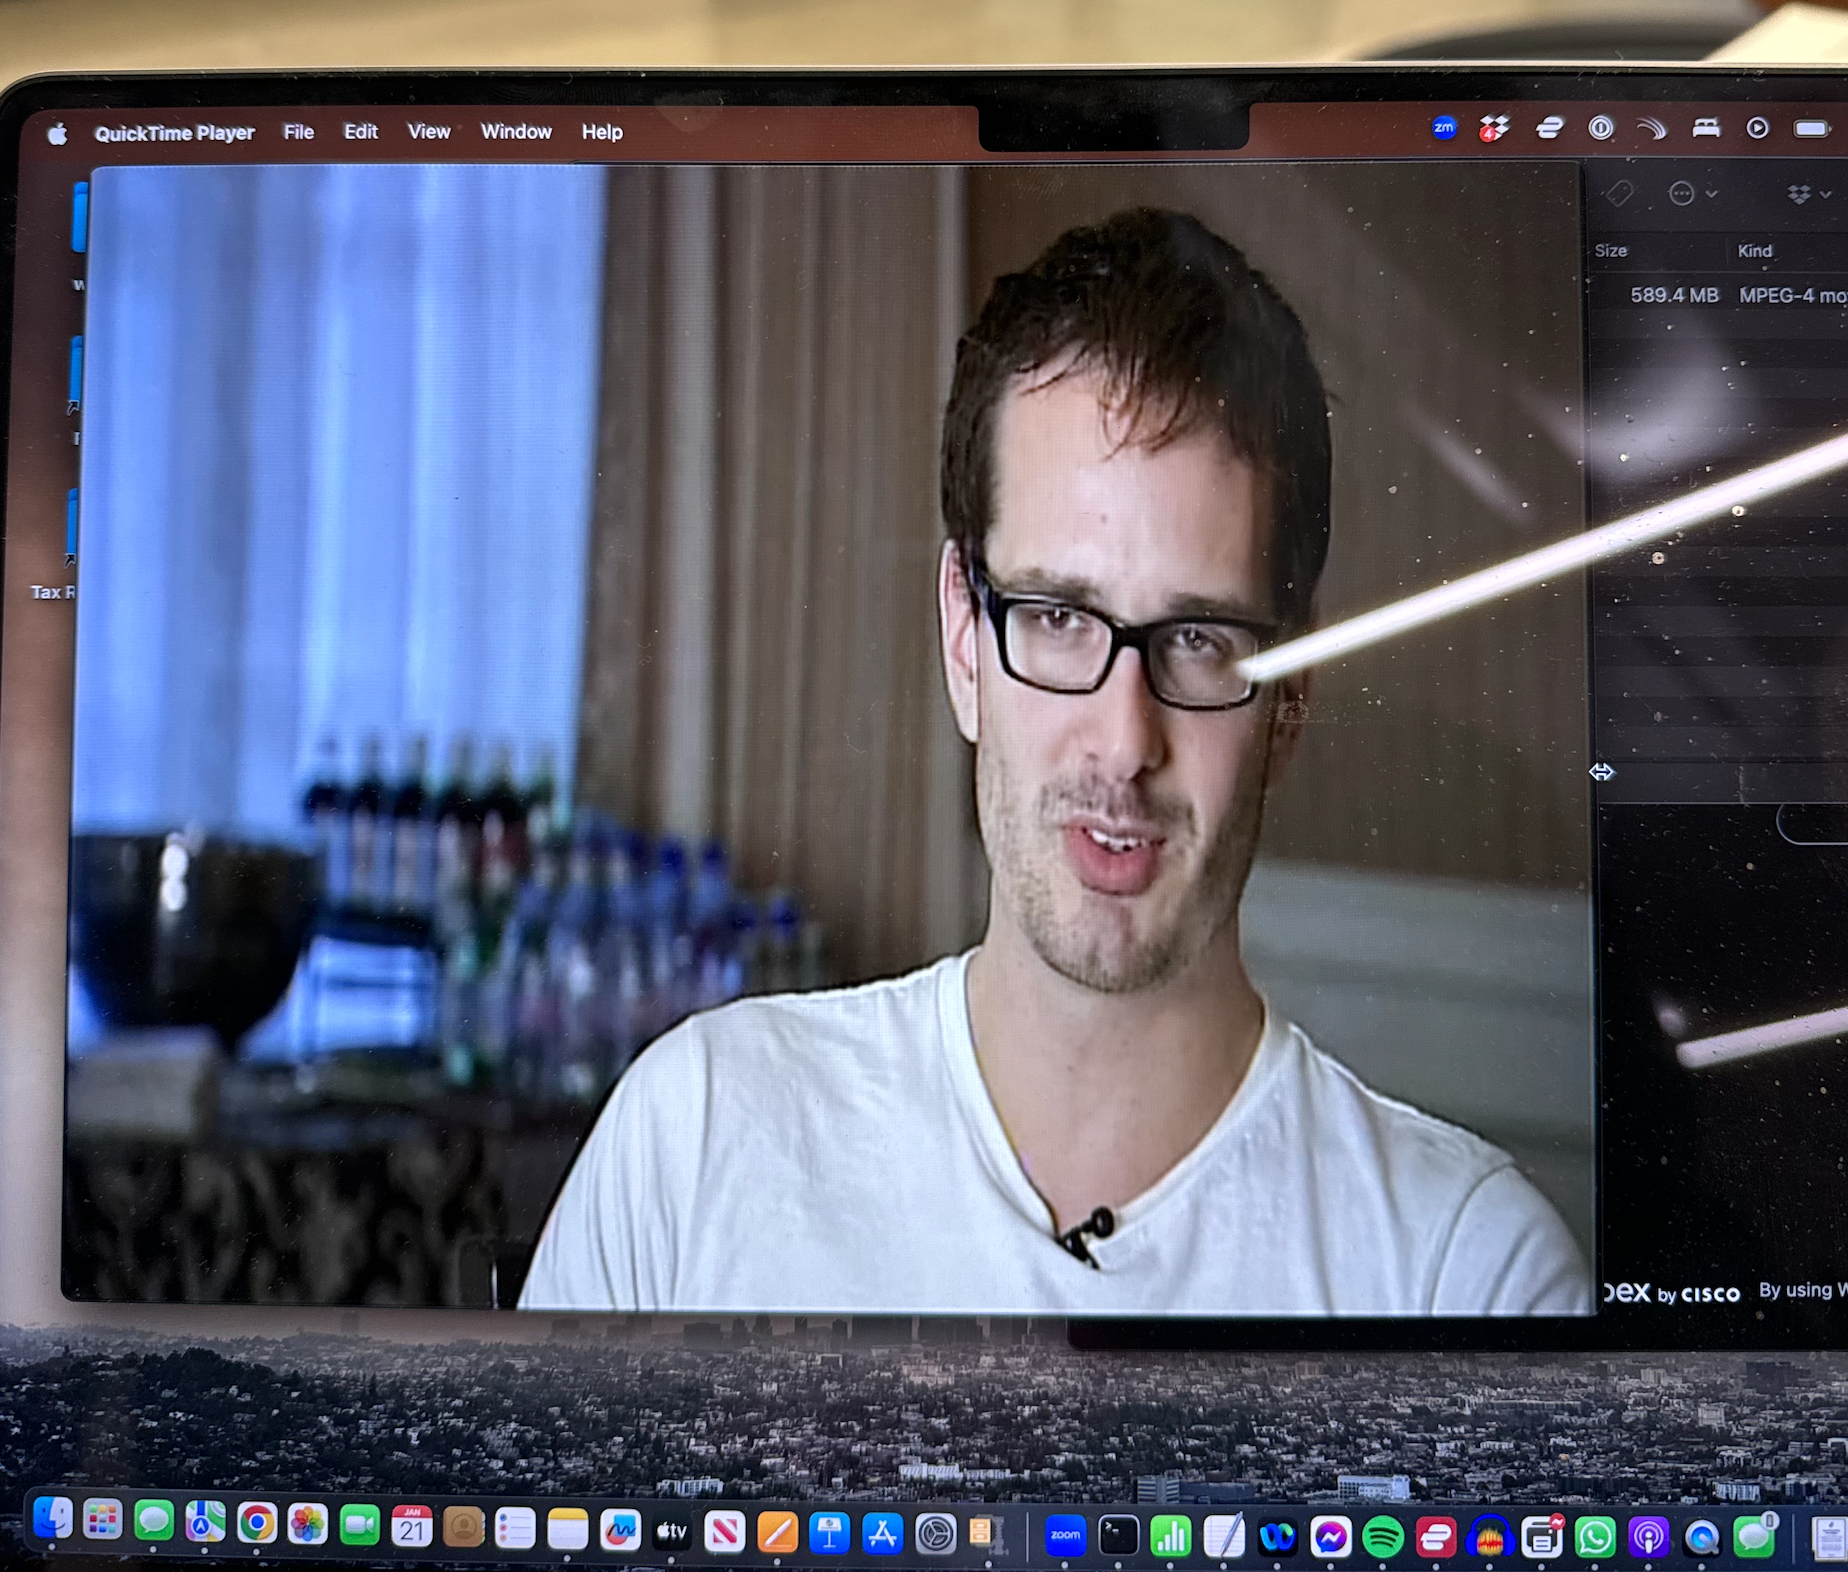Click the swoosh-lines menu bar icon
1848x1572 pixels.
pos(1653,128)
